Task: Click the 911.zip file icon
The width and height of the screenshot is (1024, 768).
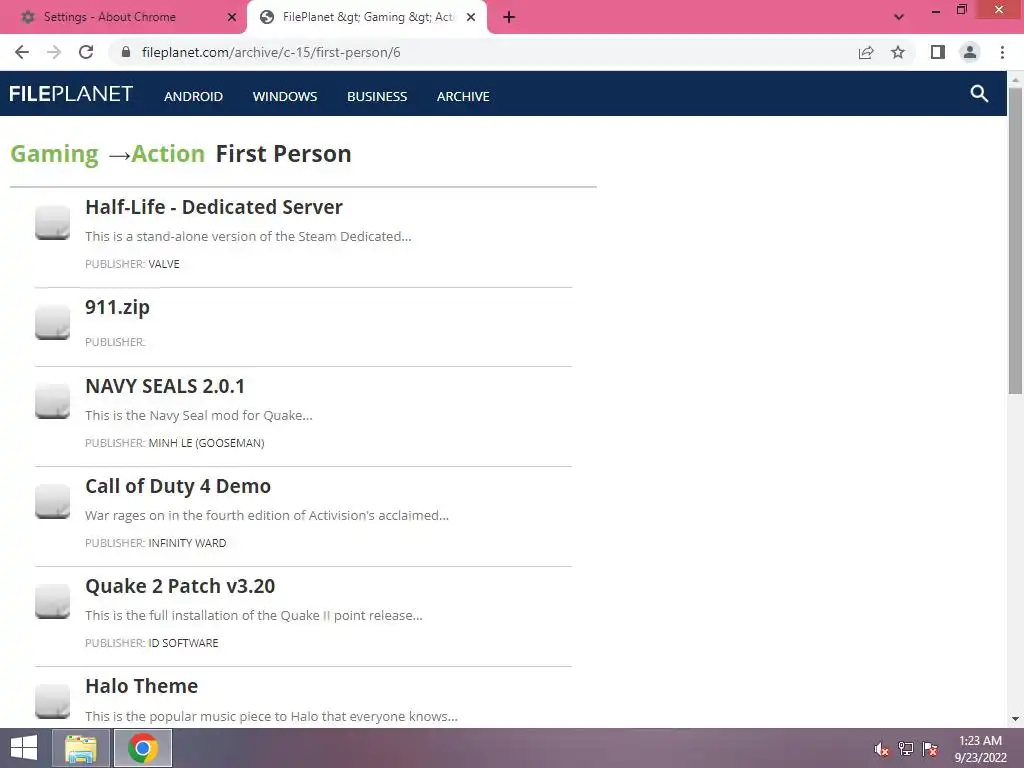Action: point(52,322)
